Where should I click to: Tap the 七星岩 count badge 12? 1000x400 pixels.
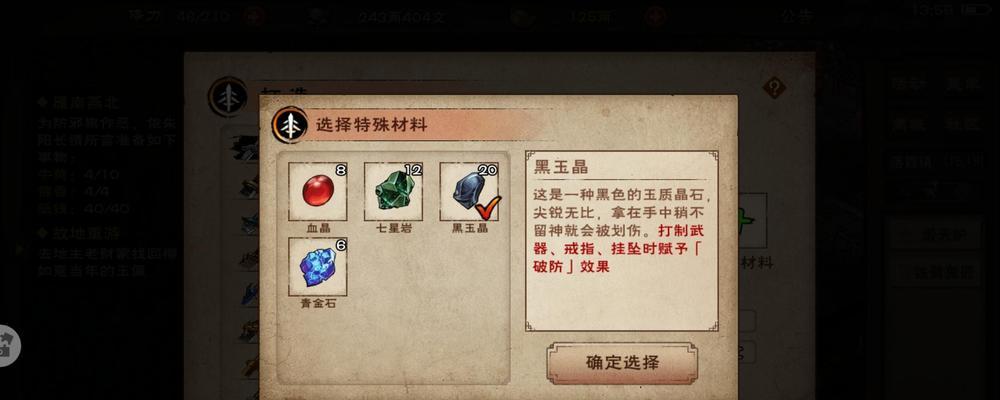point(413,170)
